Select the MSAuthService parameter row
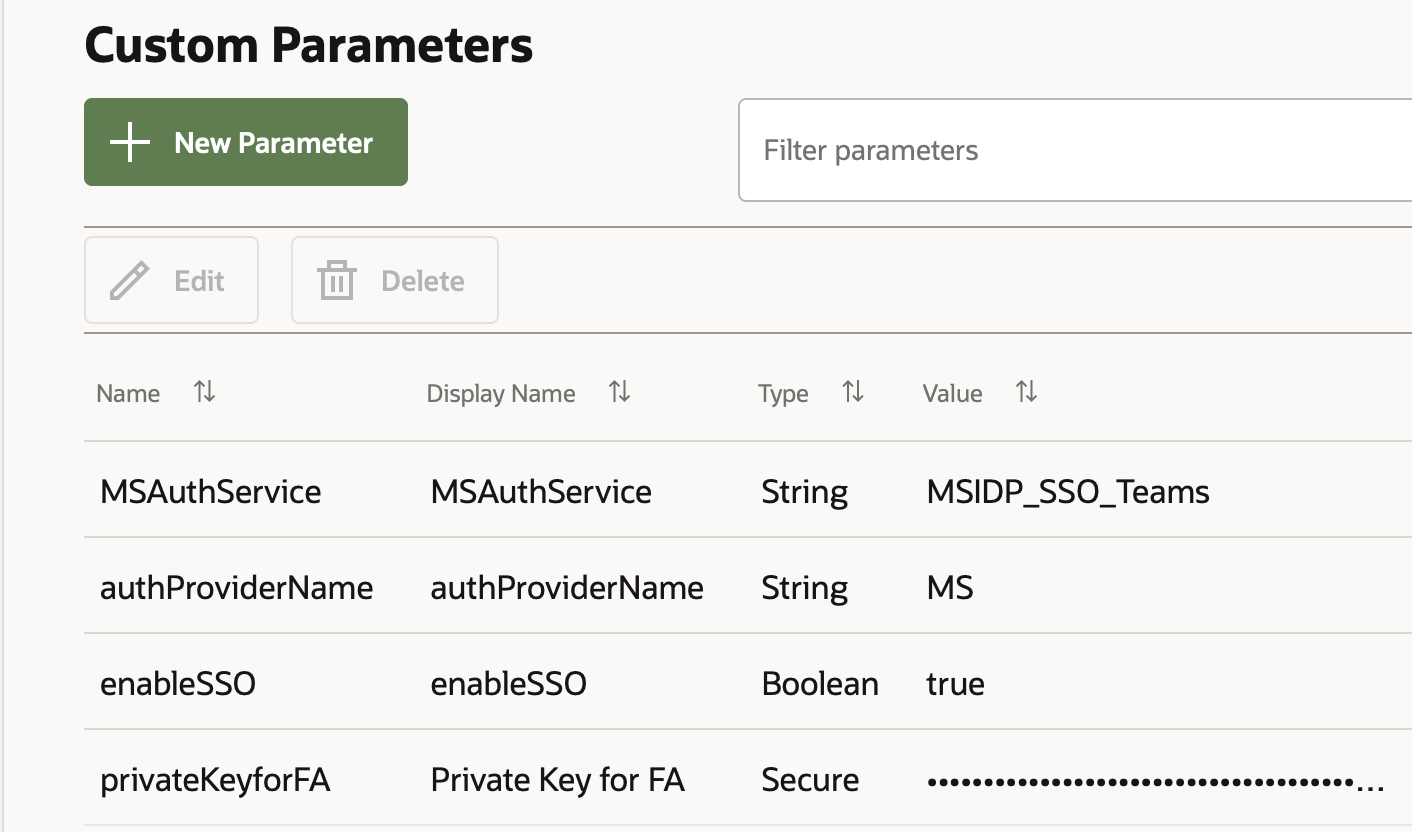 click(x=211, y=491)
